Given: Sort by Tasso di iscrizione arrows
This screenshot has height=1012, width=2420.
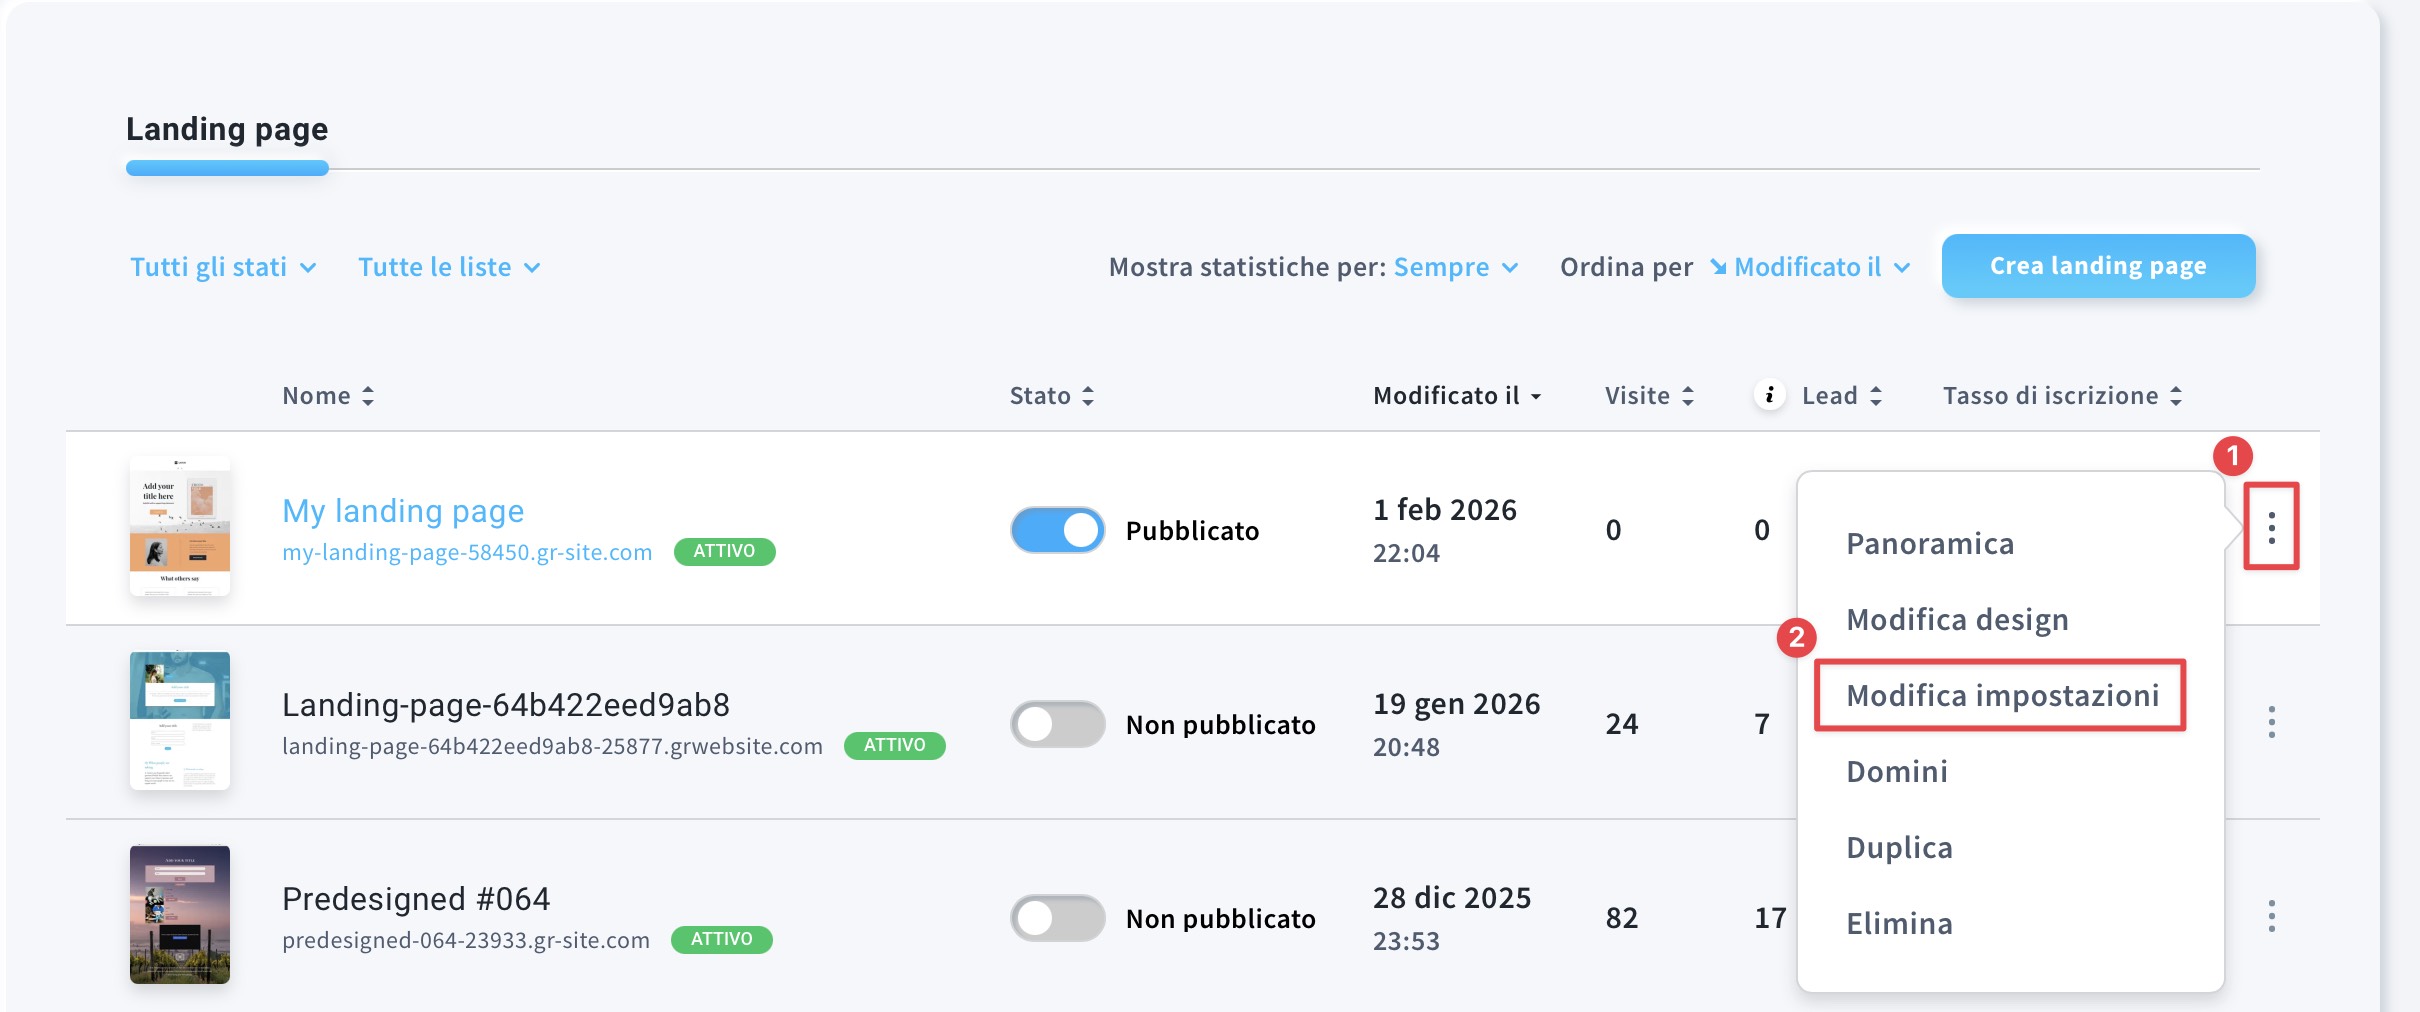Looking at the screenshot, I should click(2176, 396).
